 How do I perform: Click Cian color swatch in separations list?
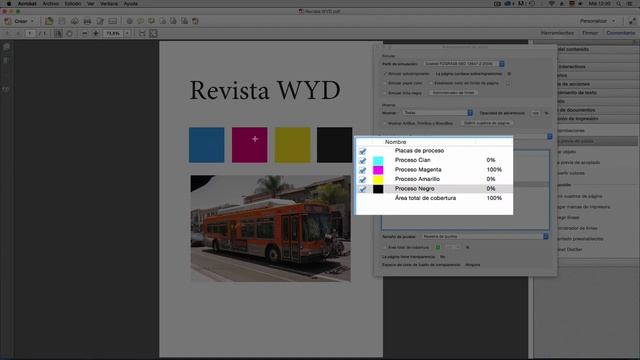coord(378,160)
